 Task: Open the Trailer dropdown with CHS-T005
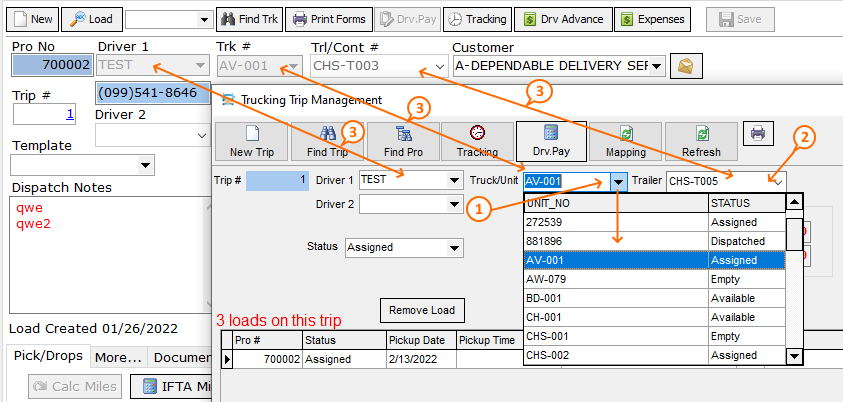pyautogui.click(x=776, y=181)
